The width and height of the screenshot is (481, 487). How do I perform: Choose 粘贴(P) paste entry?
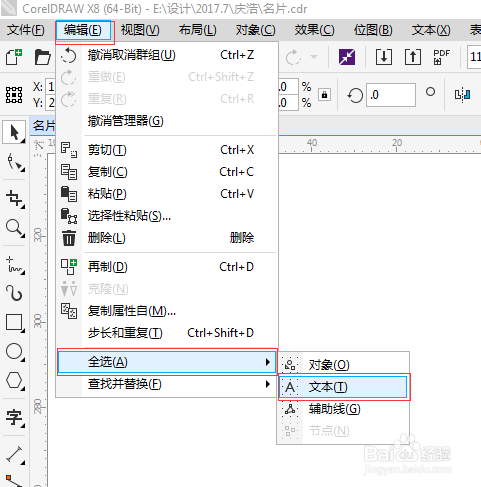coord(167,194)
